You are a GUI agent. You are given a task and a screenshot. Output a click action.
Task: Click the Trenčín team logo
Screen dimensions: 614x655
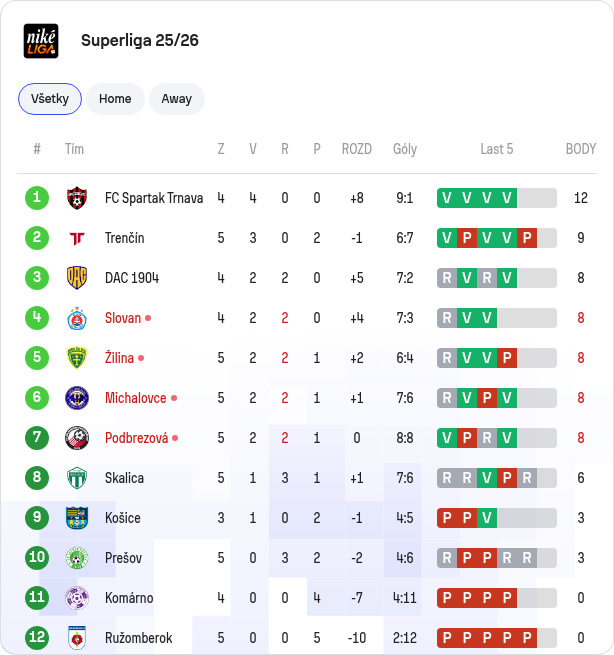pyautogui.click(x=77, y=238)
